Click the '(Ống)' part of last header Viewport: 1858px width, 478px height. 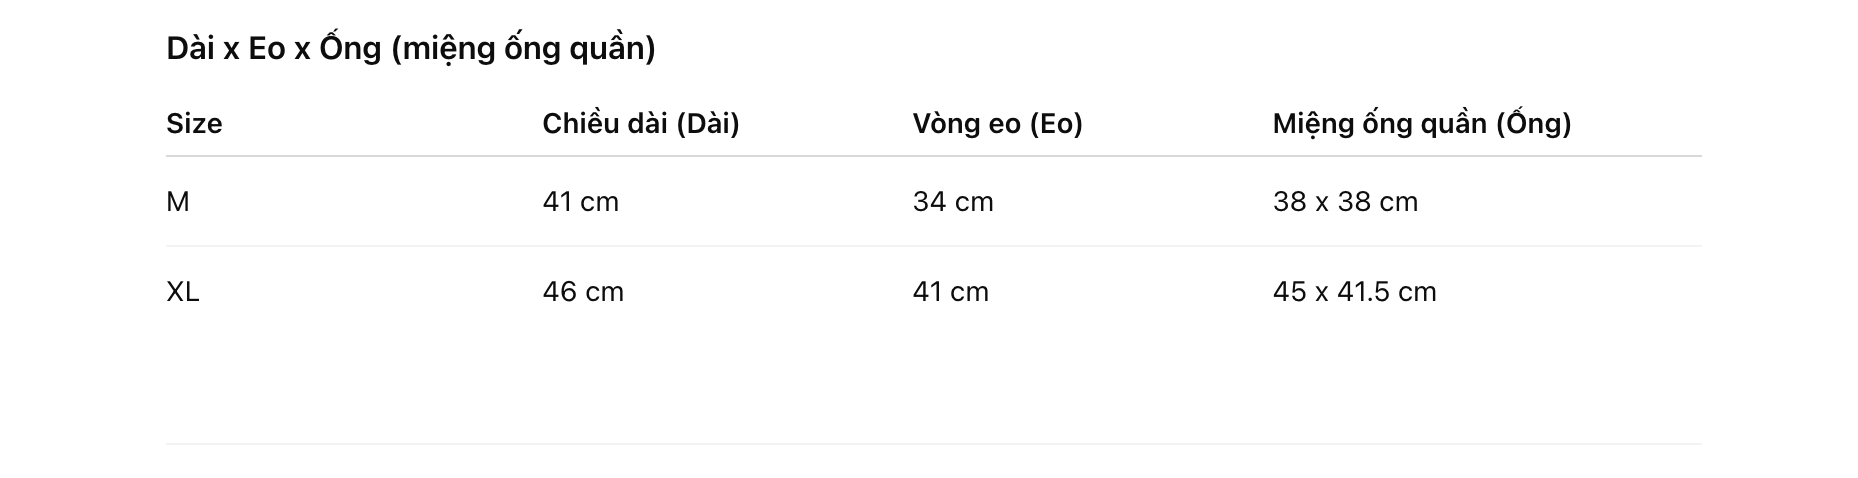click(1534, 123)
